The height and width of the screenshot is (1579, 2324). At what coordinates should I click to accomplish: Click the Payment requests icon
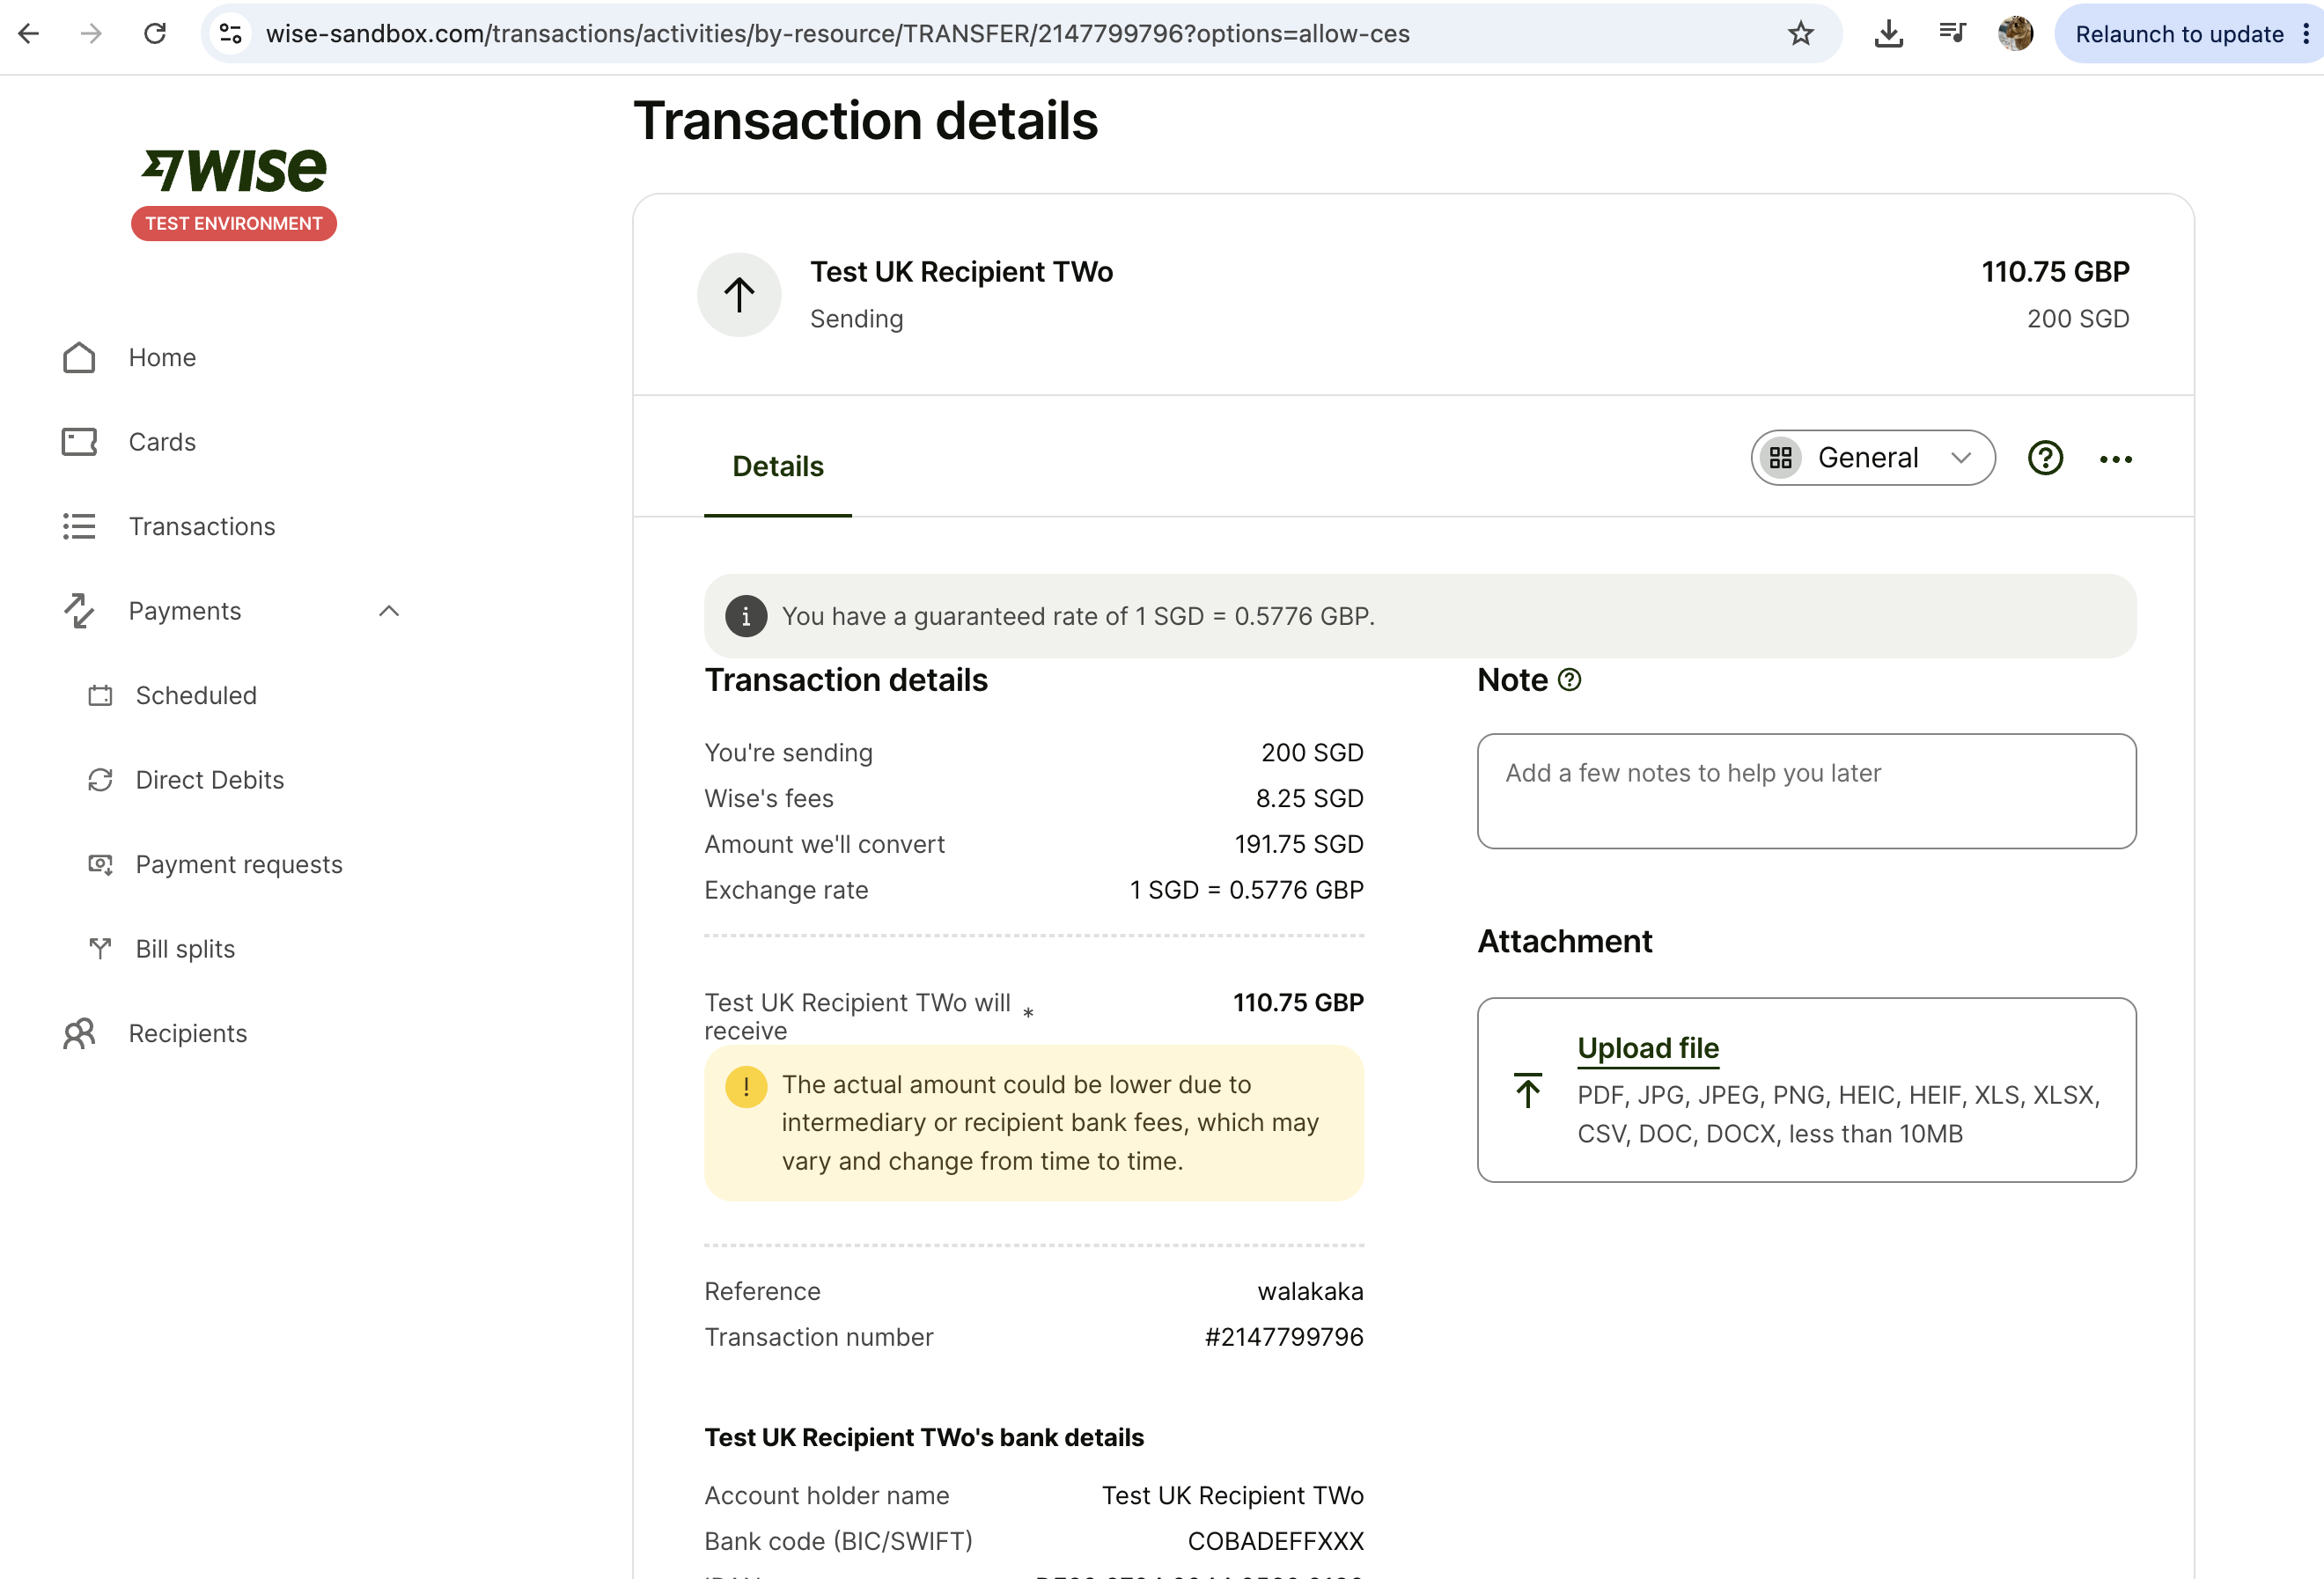pos(100,864)
